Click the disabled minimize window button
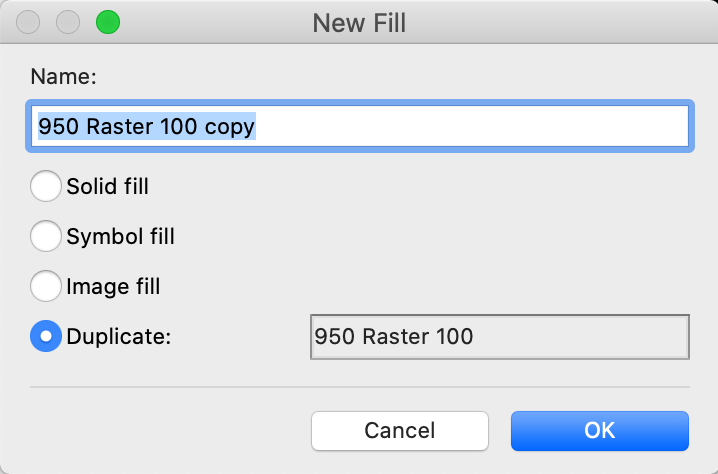The image size is (718, 474). (x=68, y=22)
